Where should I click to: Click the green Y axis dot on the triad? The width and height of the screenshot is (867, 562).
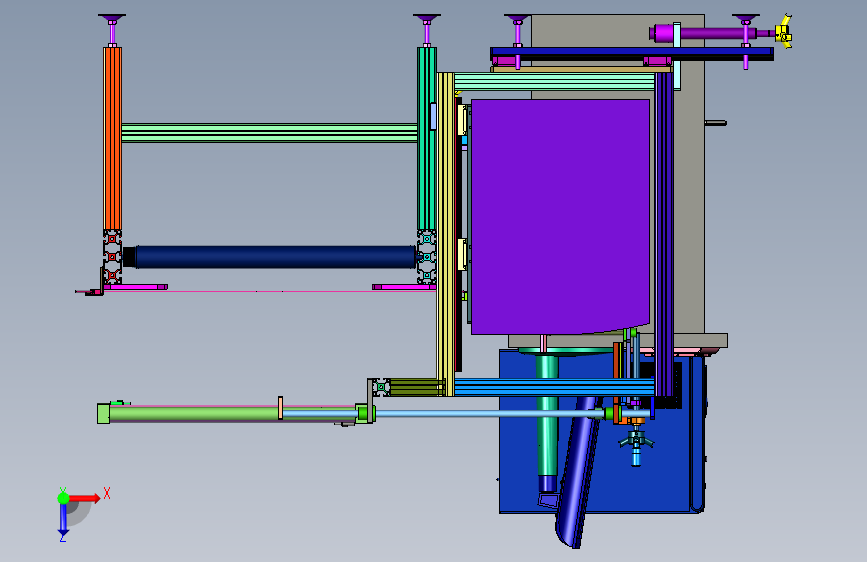[63, 498]
